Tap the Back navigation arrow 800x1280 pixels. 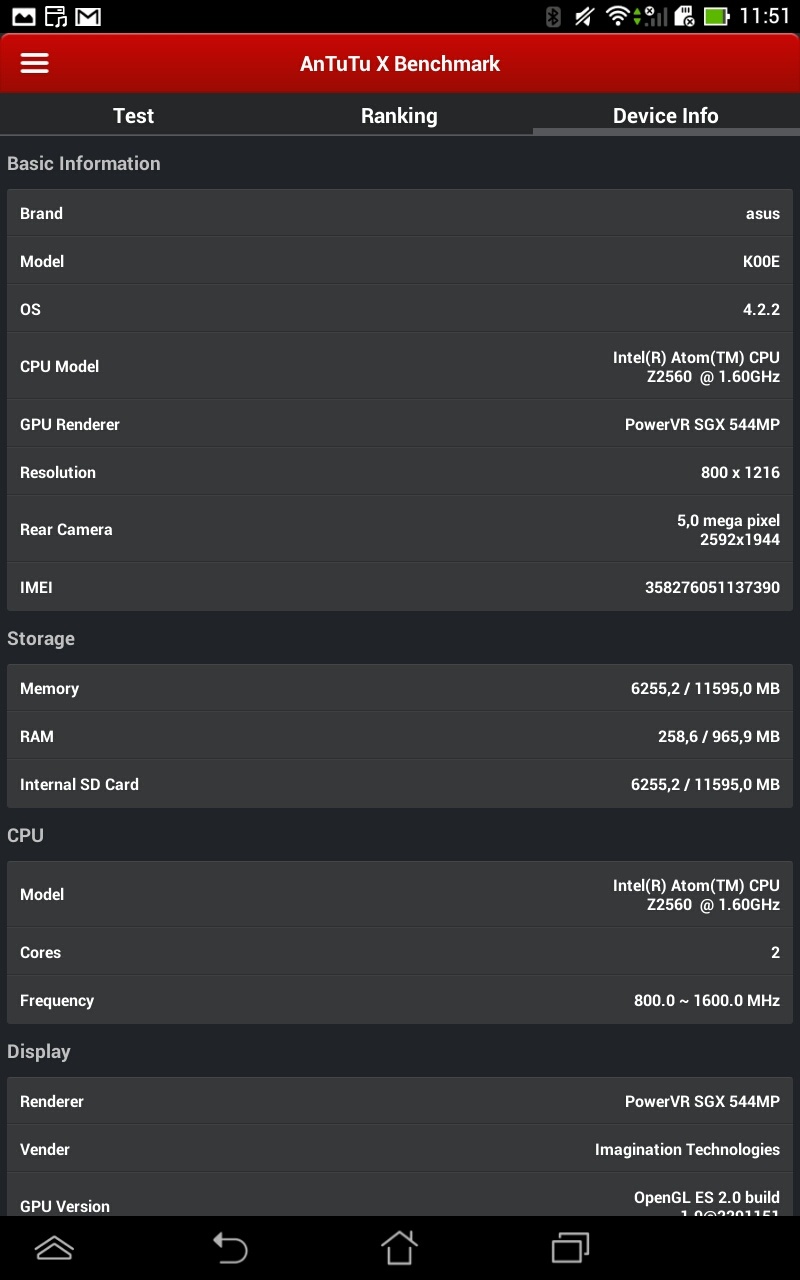[x=230, y=1247]
